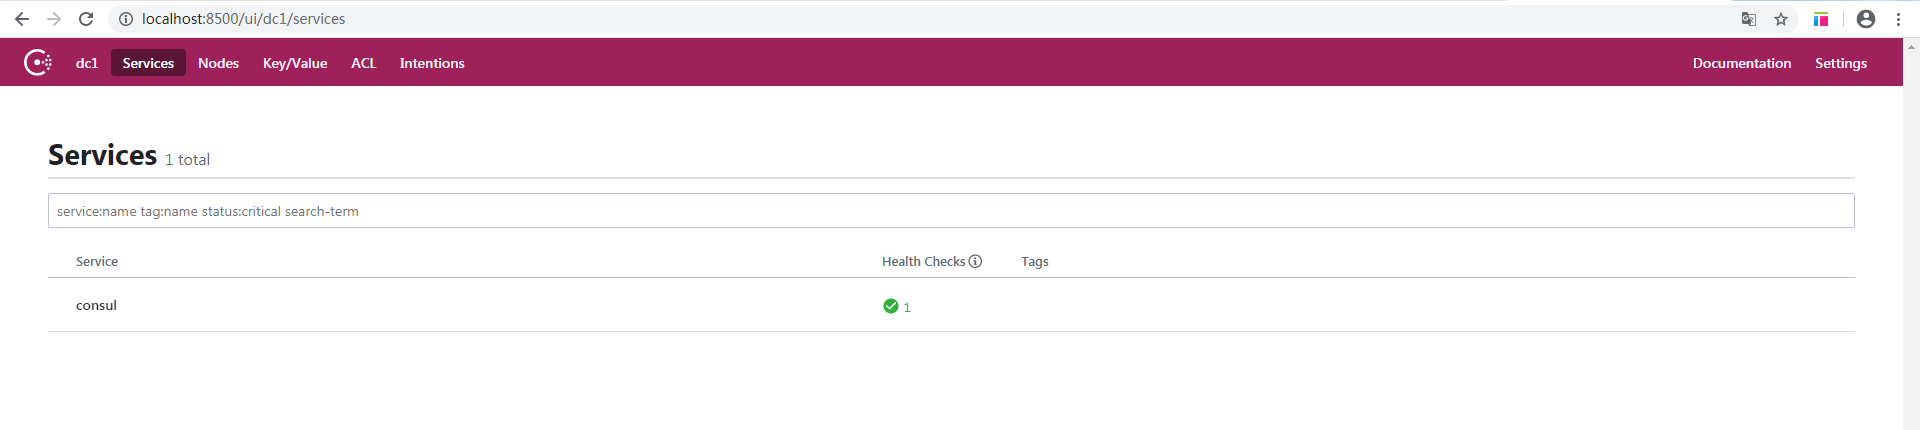The image size is (1920, 430).
Task: Open the Chrome three-dot menu
Action: pos(1898,19)
